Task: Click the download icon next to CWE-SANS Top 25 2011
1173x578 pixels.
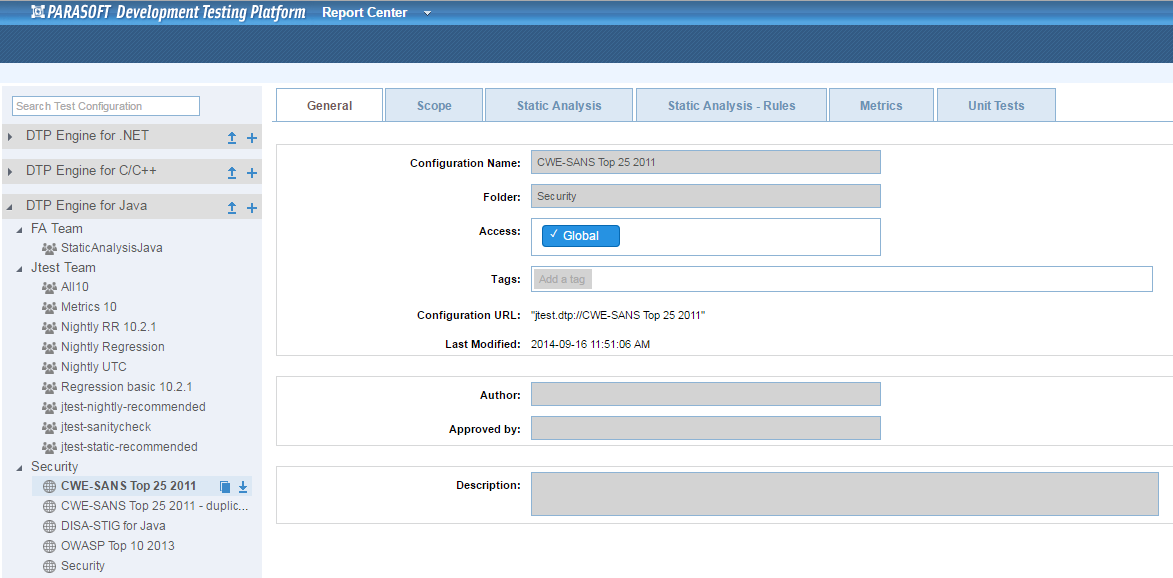Action: [x=242, y=488]
